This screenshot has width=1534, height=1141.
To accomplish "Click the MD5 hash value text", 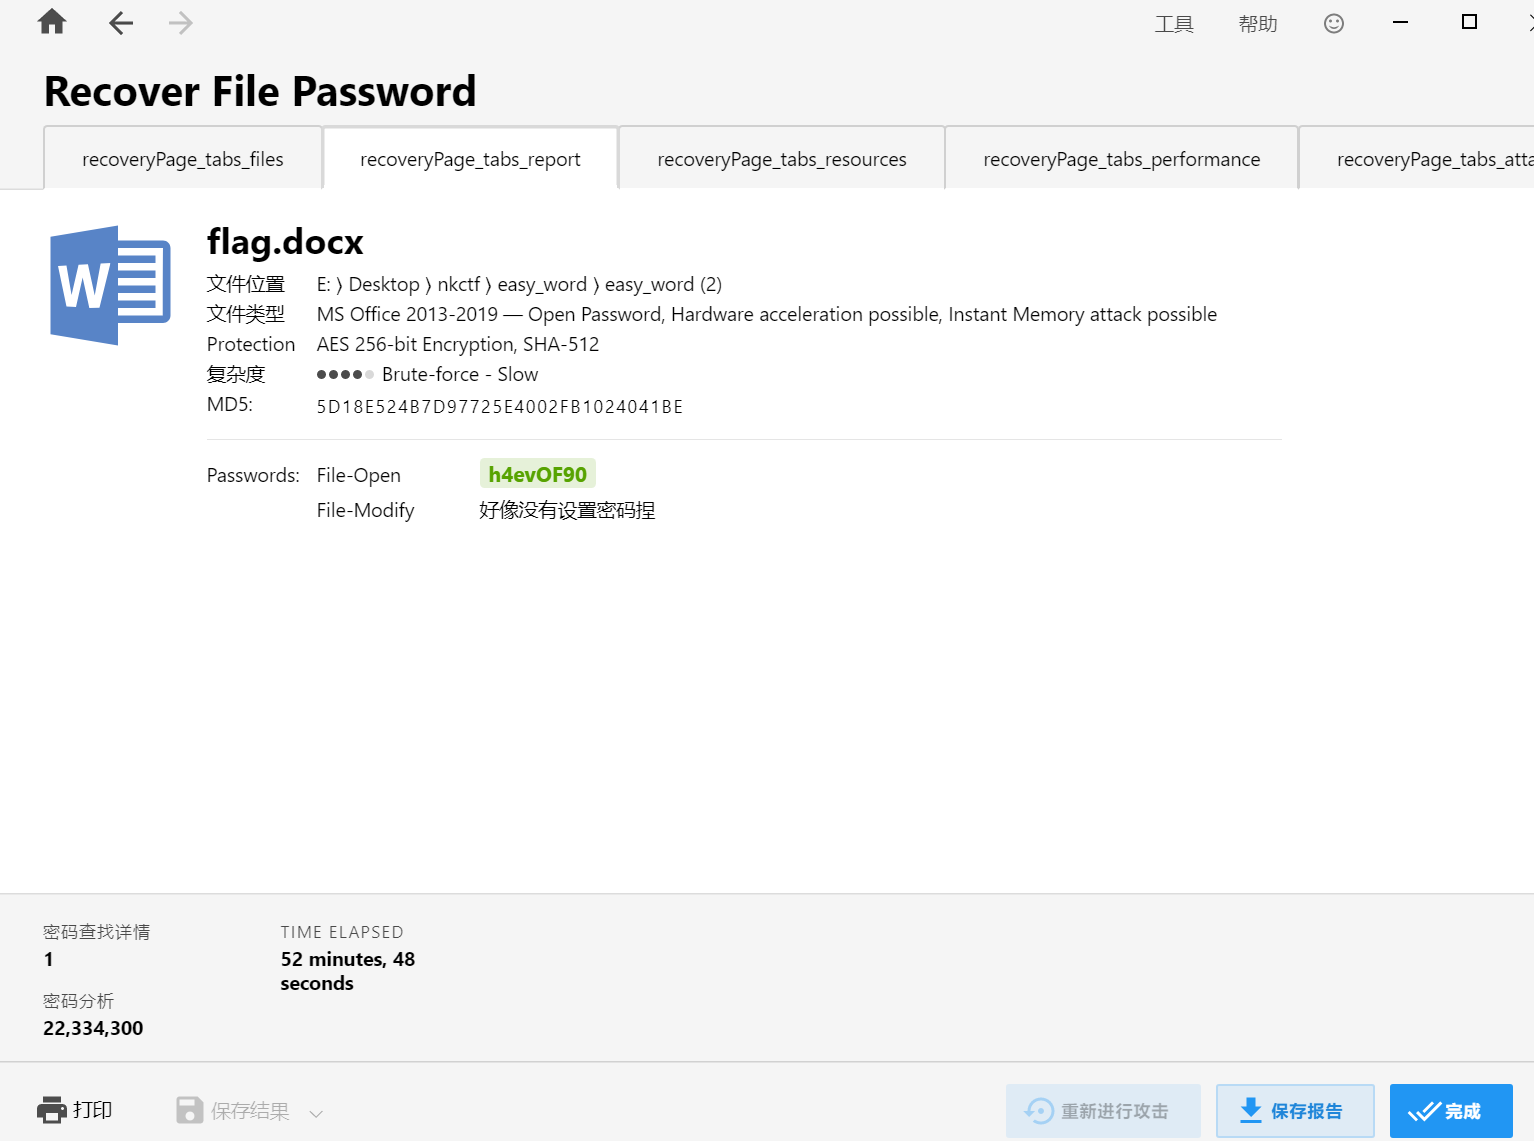I will pyautogui.click(x=500, y=406).
